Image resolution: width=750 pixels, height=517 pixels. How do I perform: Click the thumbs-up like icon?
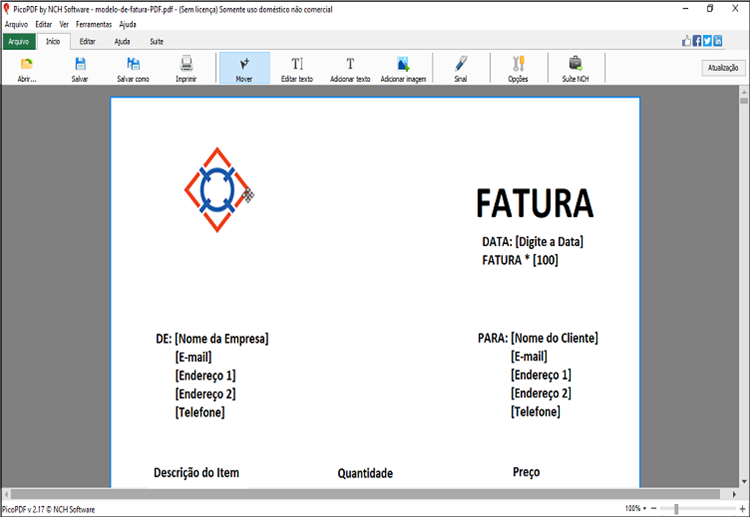[x=686, y=41]
